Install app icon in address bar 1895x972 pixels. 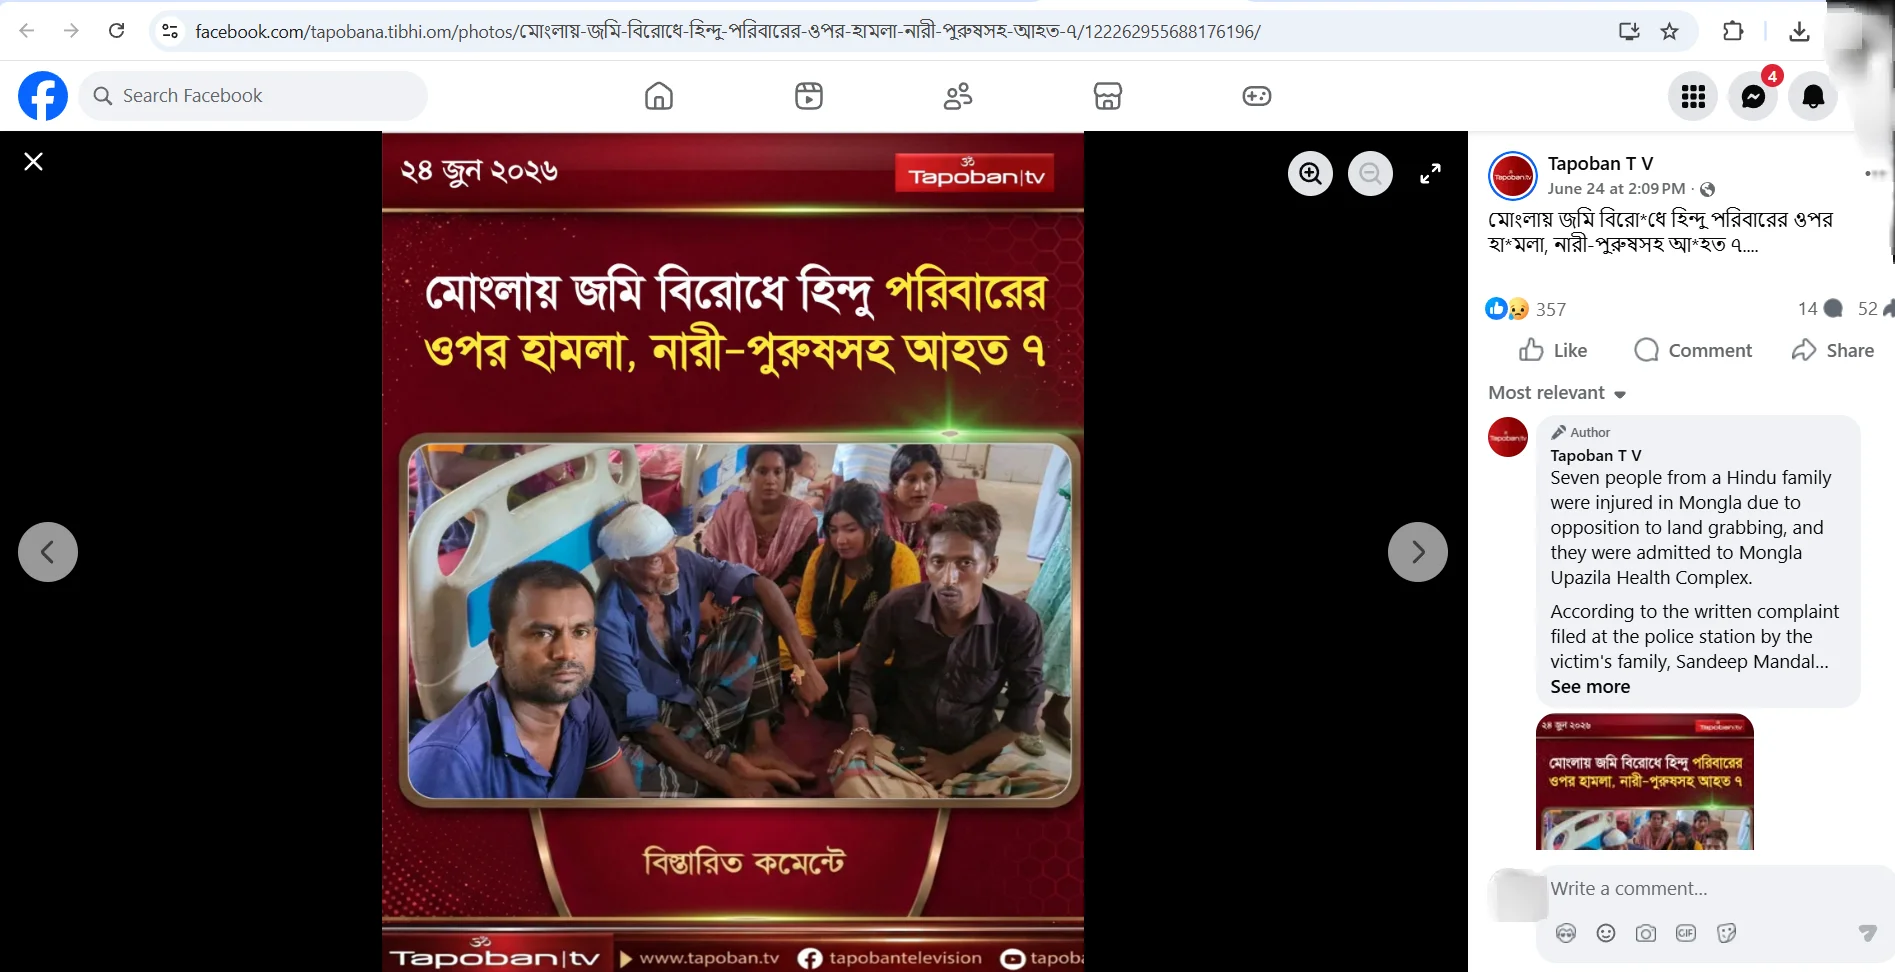(1629, 31)
